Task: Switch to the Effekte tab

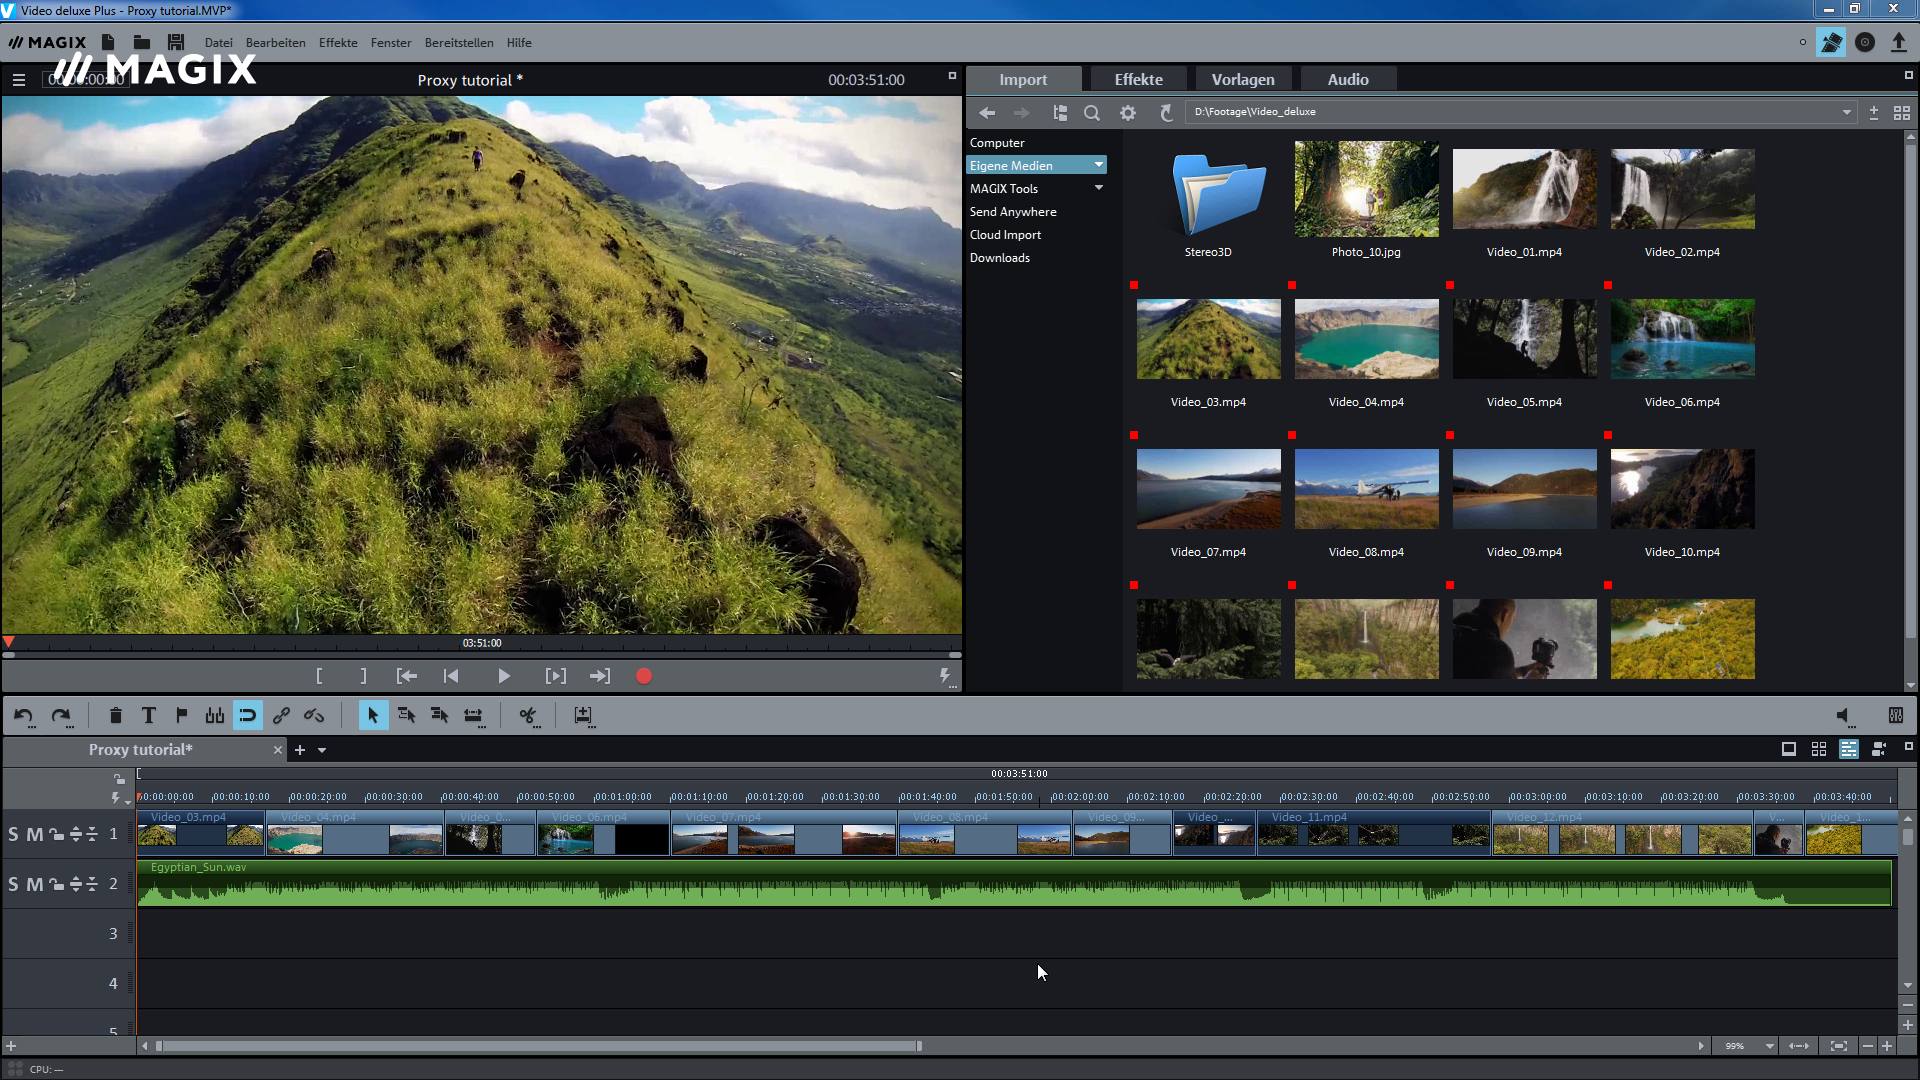Action: [1138, 79]
